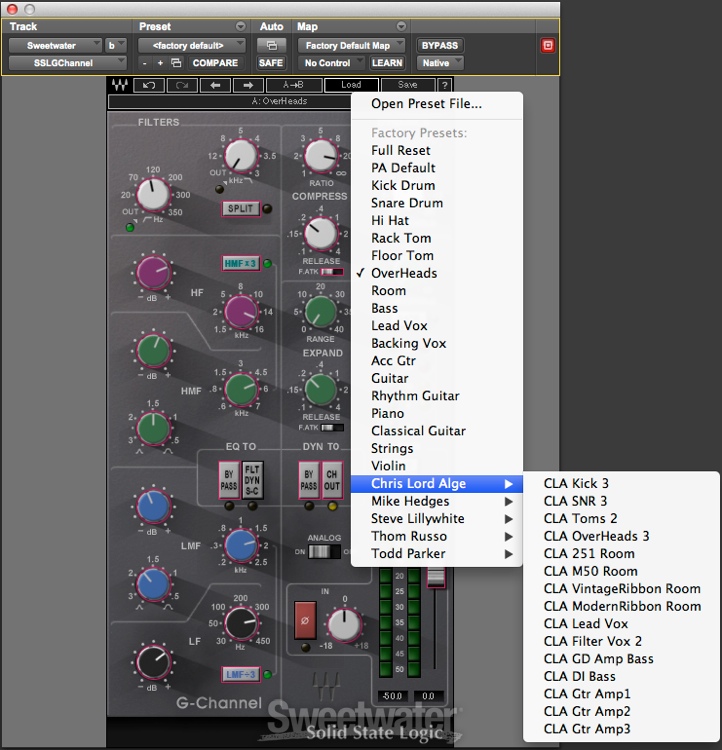Viewport: 722px width, 750px height.
Task: Click the HF gain magenta knob
Action: click(153, 273)
